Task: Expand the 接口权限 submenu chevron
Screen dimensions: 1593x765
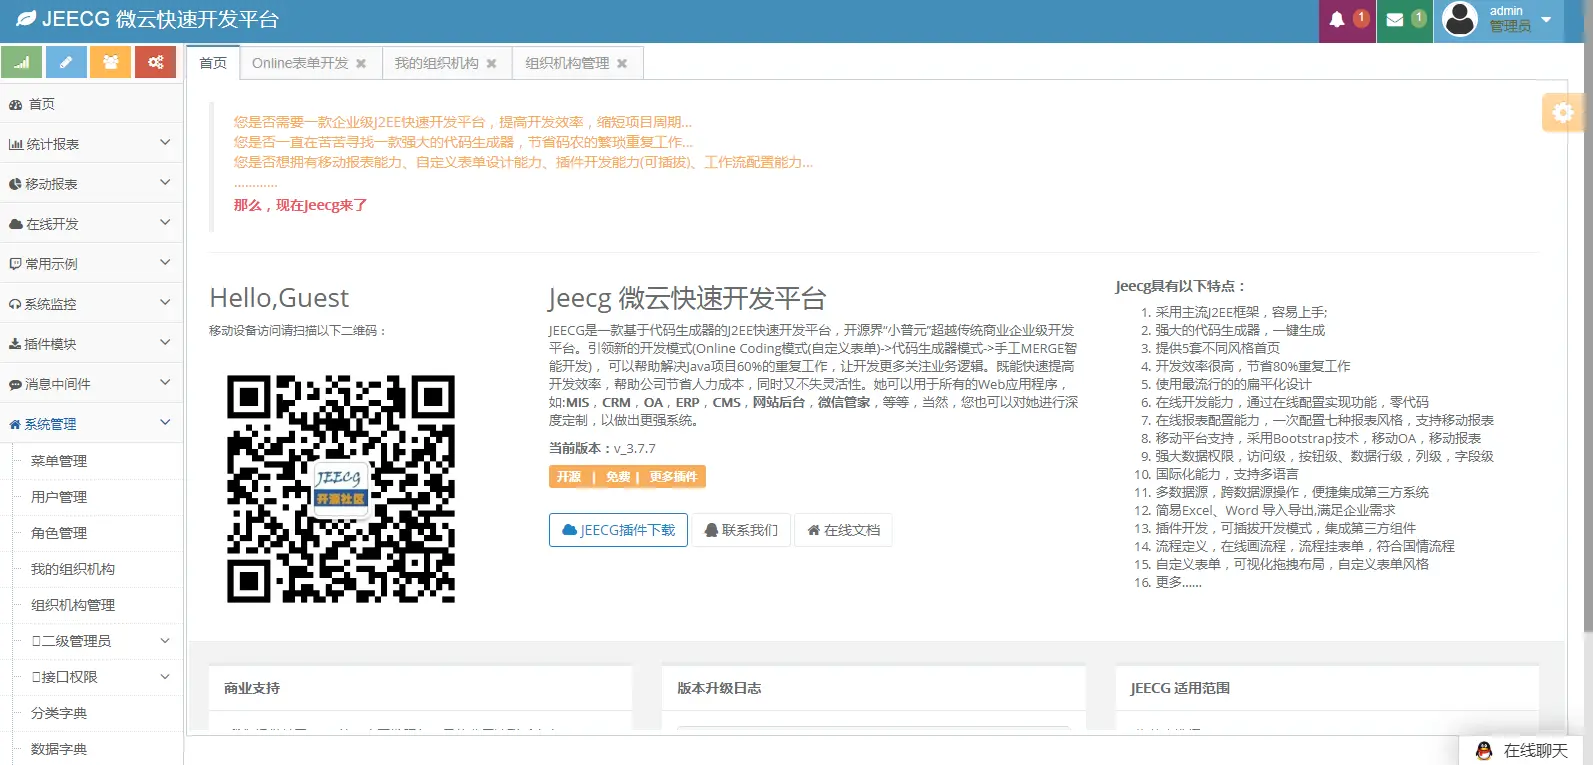Action: click(165, 676)
